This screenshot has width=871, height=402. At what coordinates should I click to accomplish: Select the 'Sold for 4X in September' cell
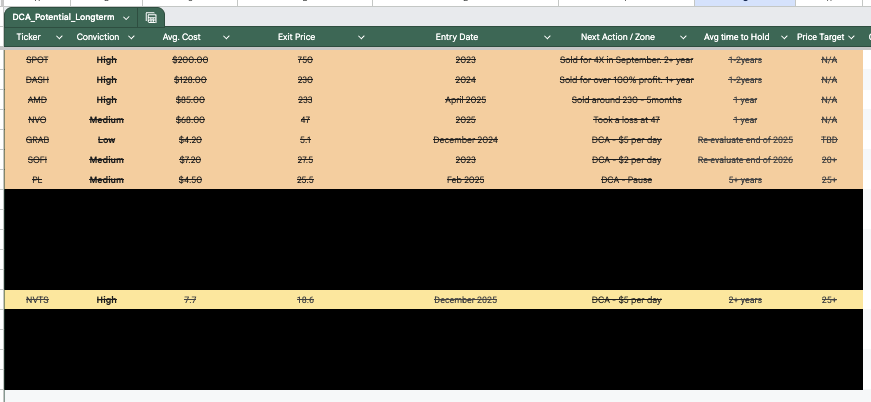click(627, 60)
